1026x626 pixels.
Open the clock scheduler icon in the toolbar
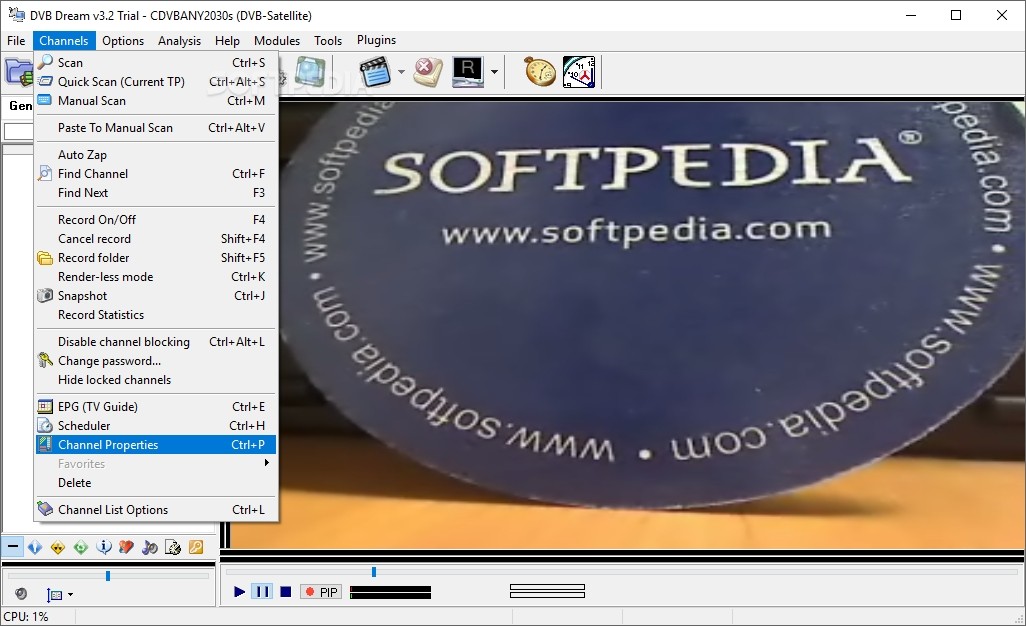pyautogui.click(x=579, y=71)
